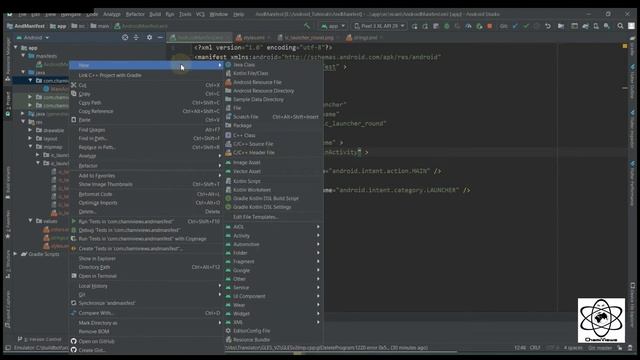Open the Help menu in the menu bar
The image size is (640, 360).
point(239,14)
